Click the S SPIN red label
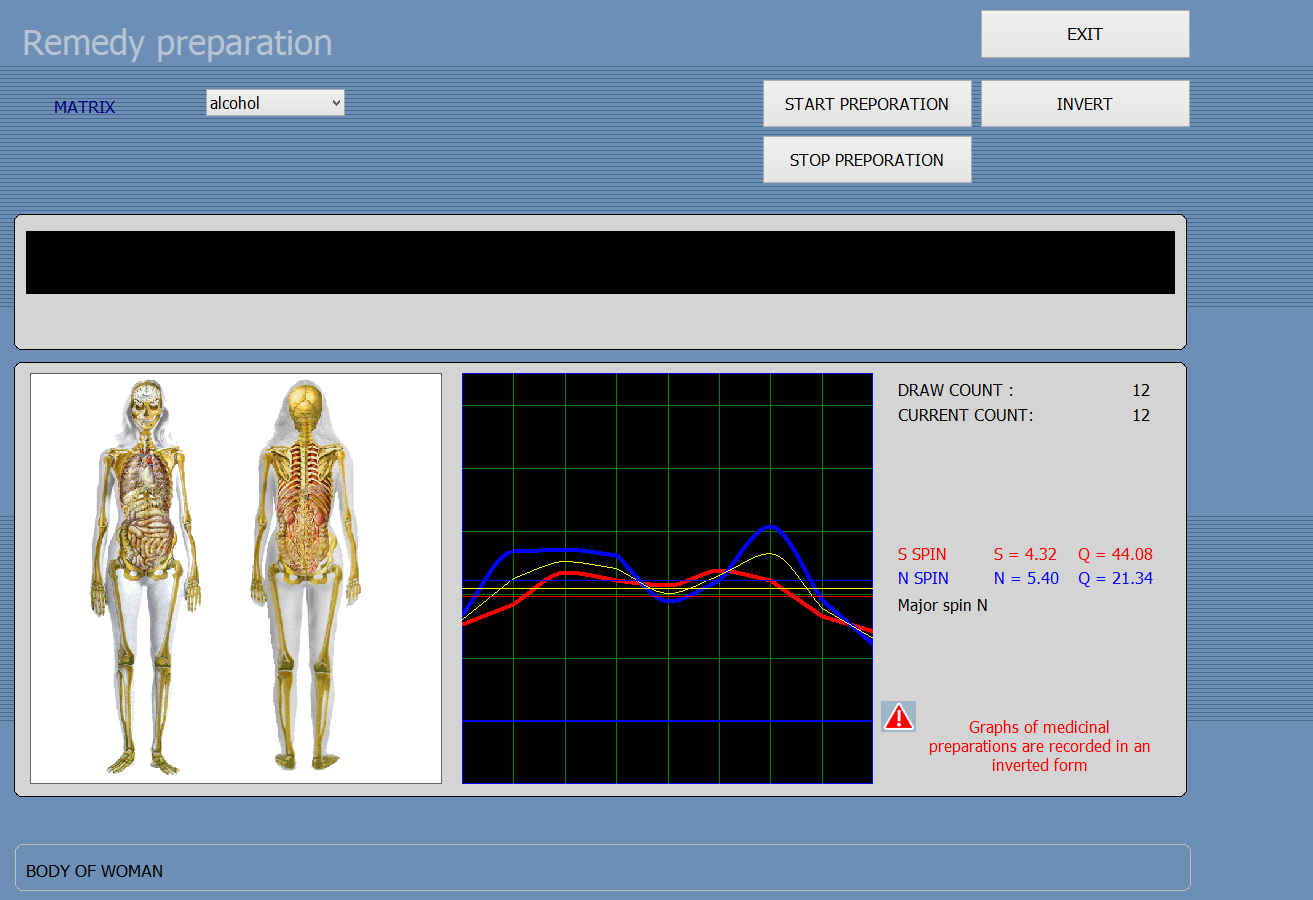 (922, 554)
